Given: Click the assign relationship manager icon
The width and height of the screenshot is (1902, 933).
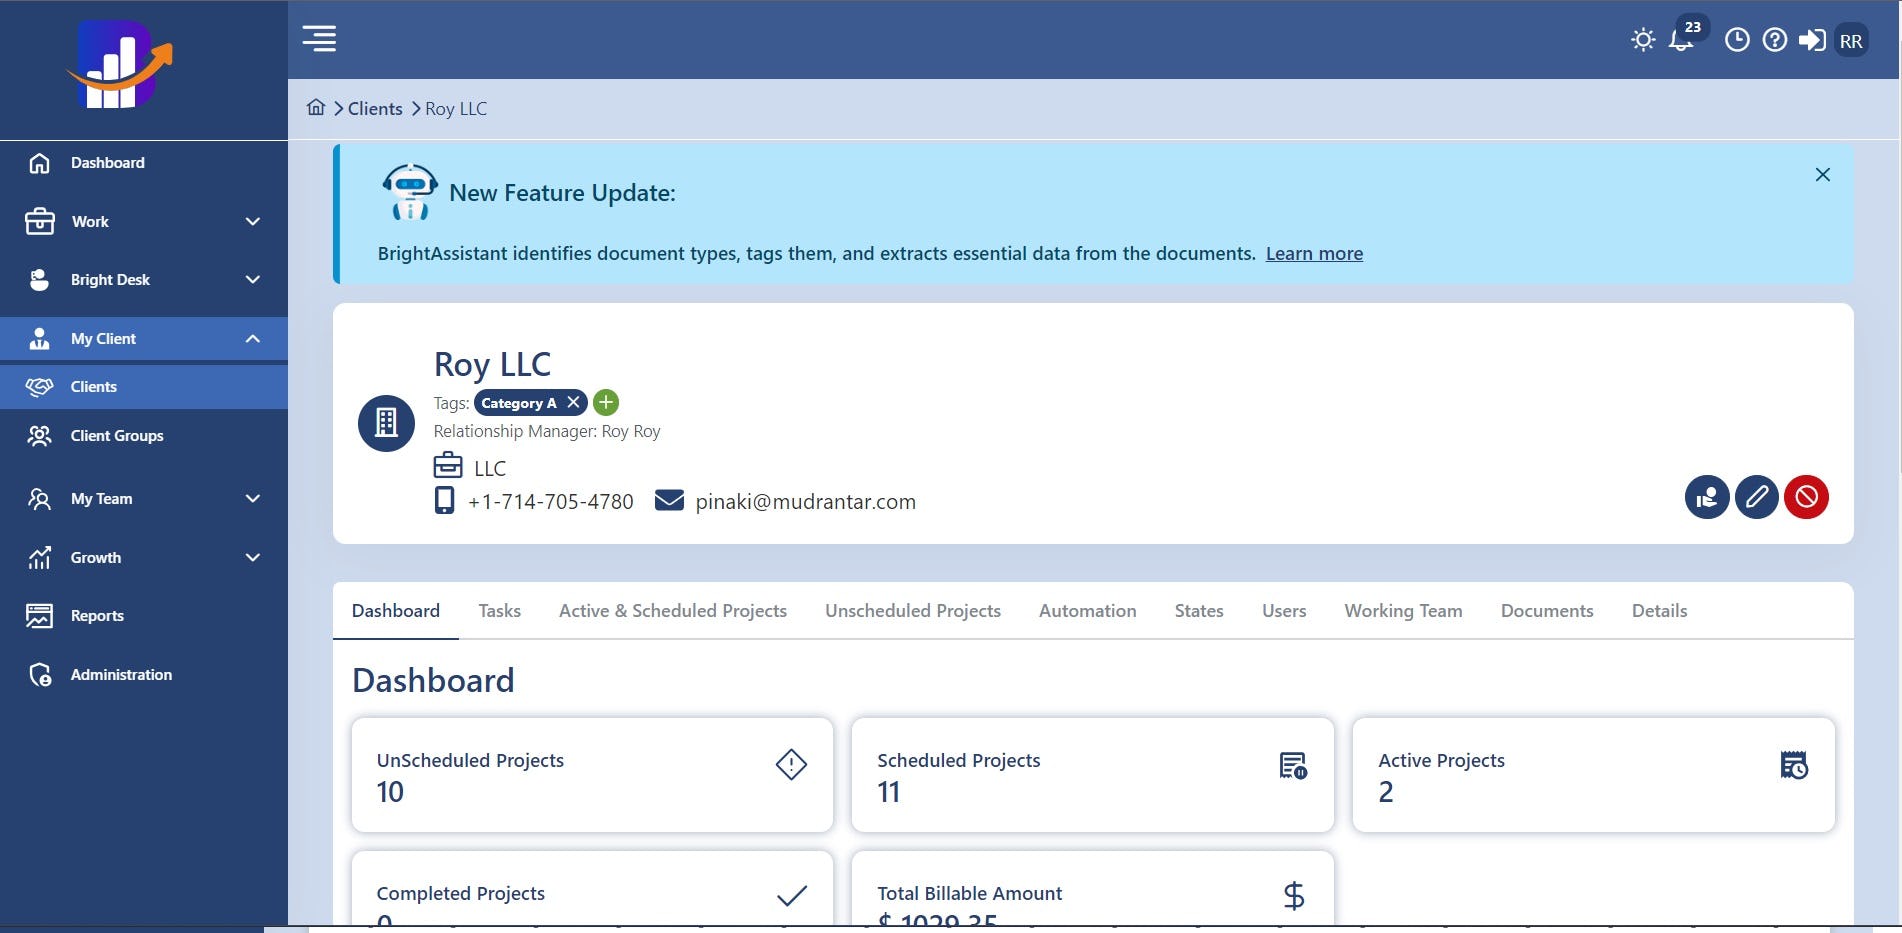Looking at the screenshot, I should 1707,497.
